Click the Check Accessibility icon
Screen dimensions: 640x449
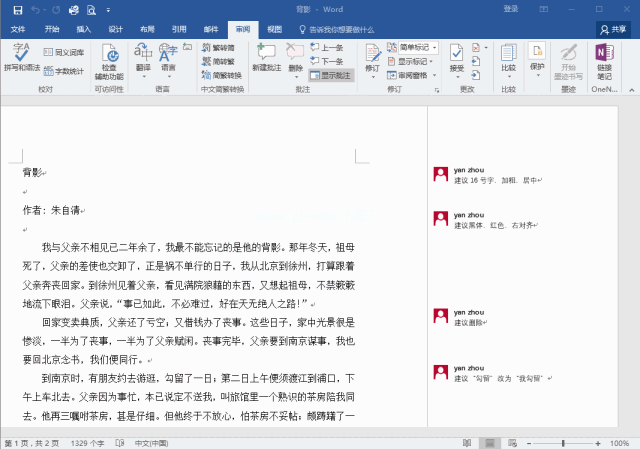[x=109, y=60]
